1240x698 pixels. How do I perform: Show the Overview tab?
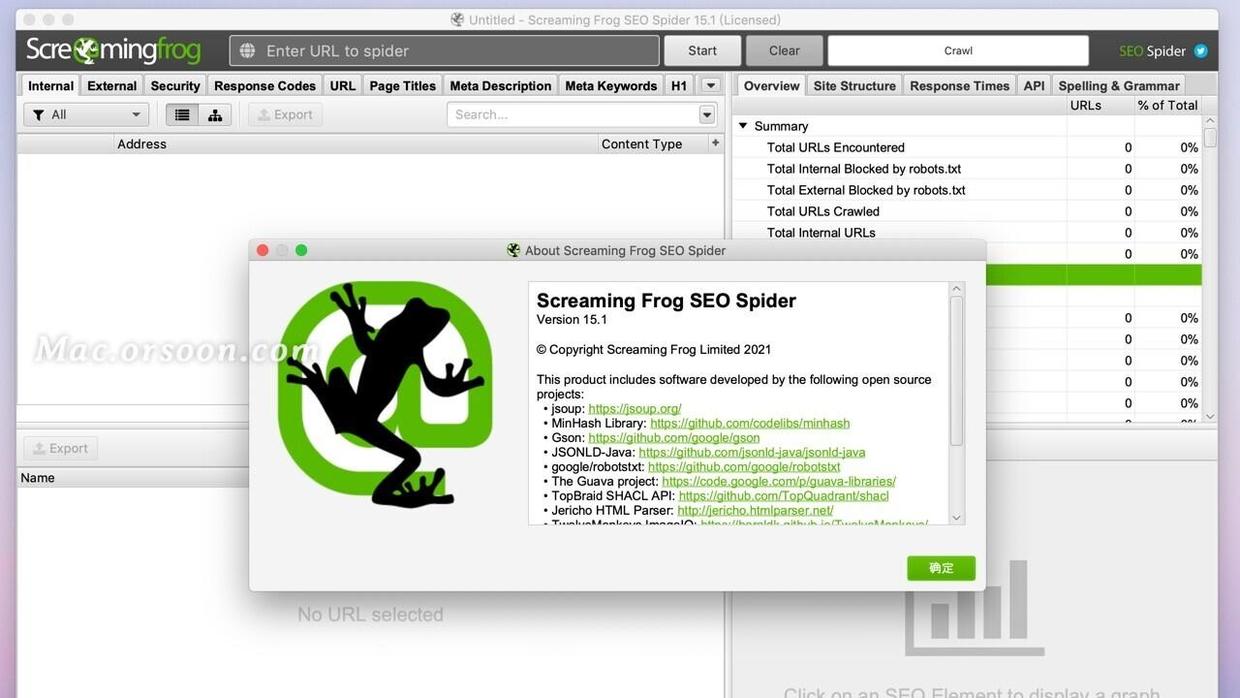click(772, 86)
